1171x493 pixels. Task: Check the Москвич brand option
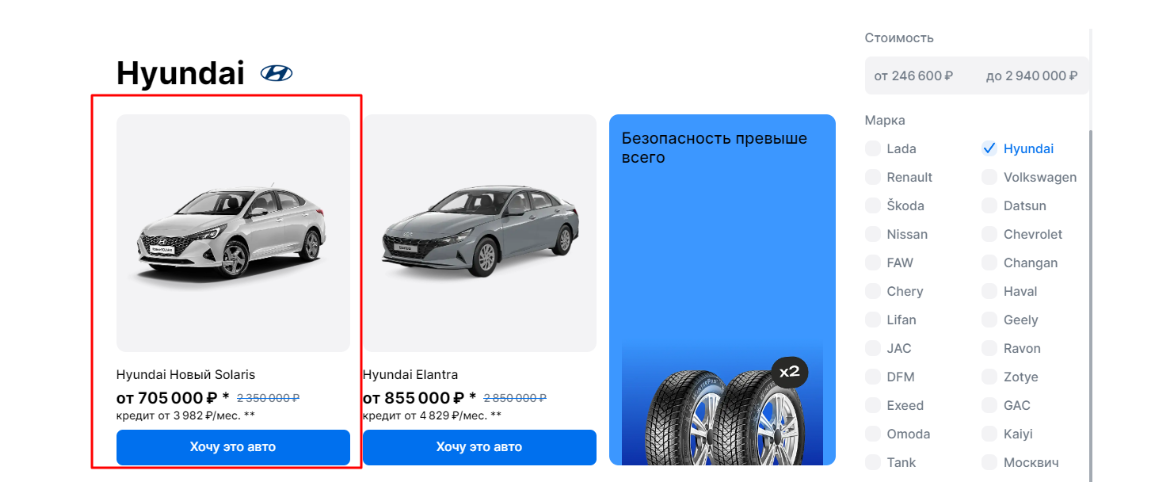989,462
